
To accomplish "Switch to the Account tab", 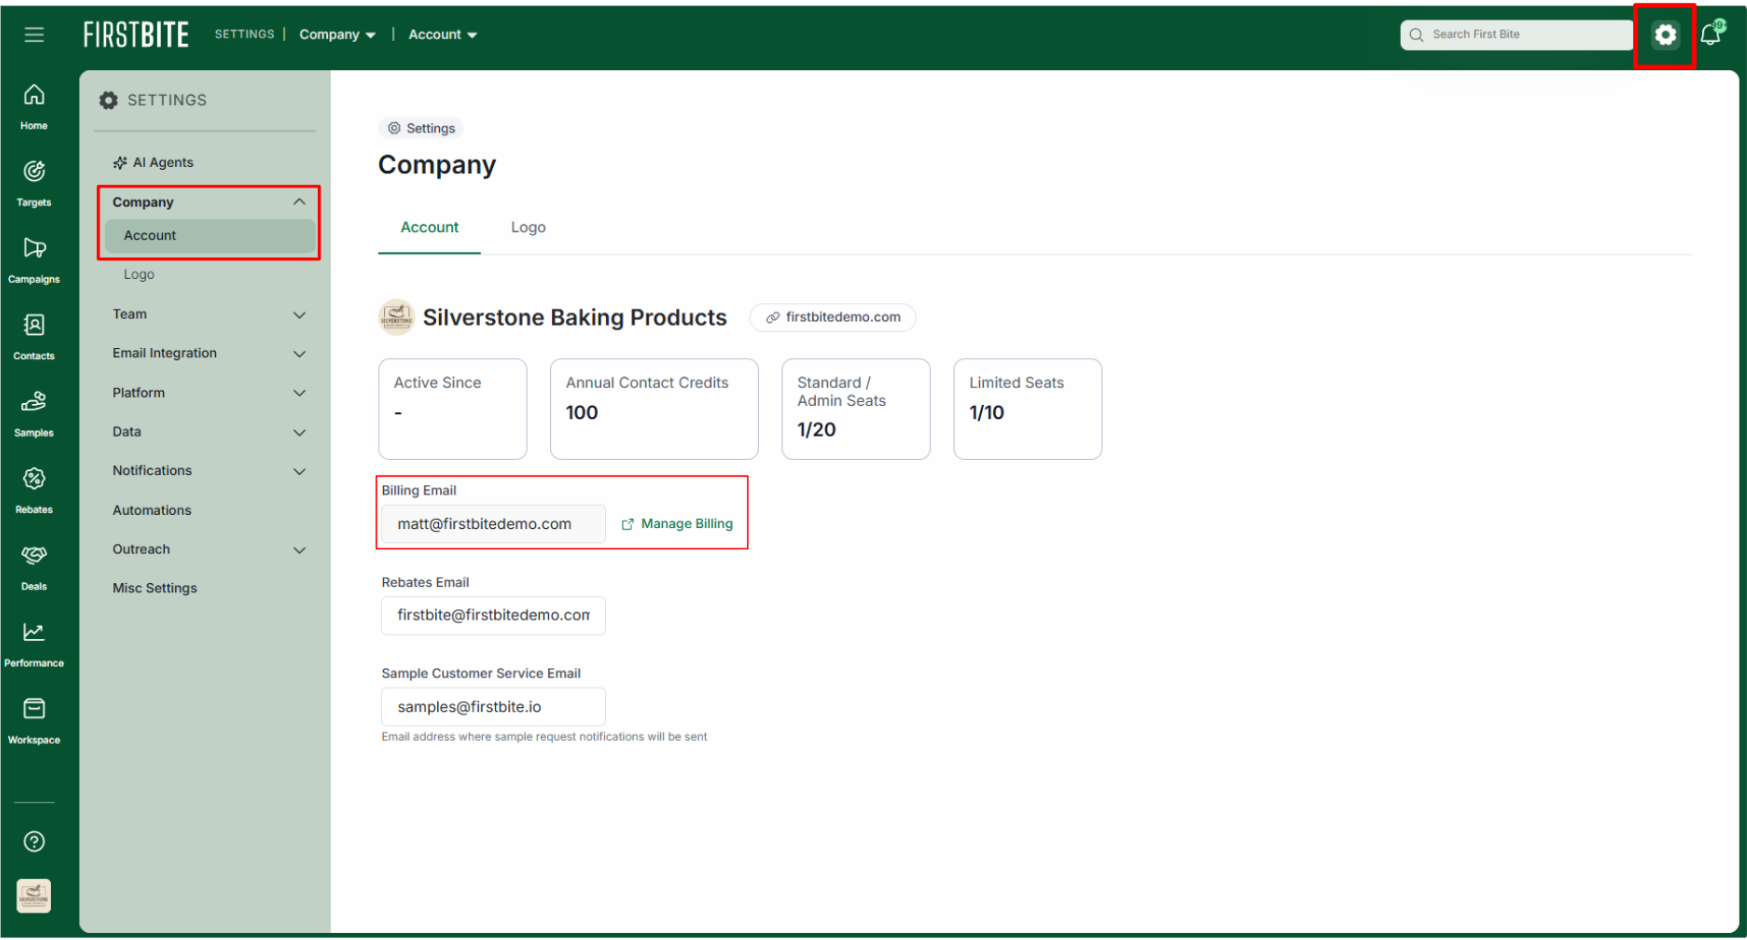I will pyautogui.click(x=429, y=227).
